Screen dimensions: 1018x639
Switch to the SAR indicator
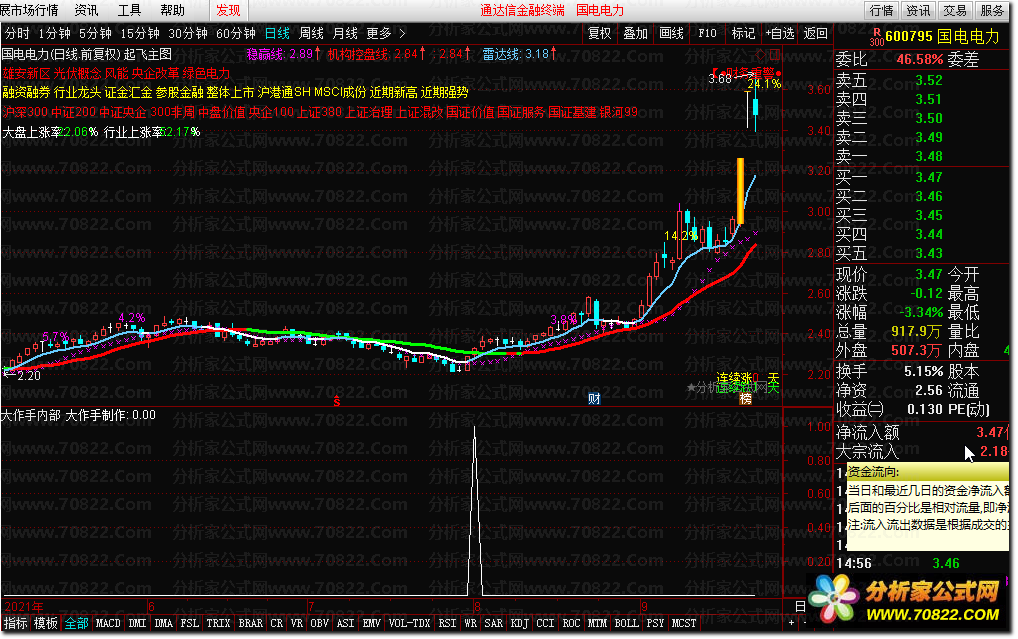pyautogui.click(x=494, y=623)
